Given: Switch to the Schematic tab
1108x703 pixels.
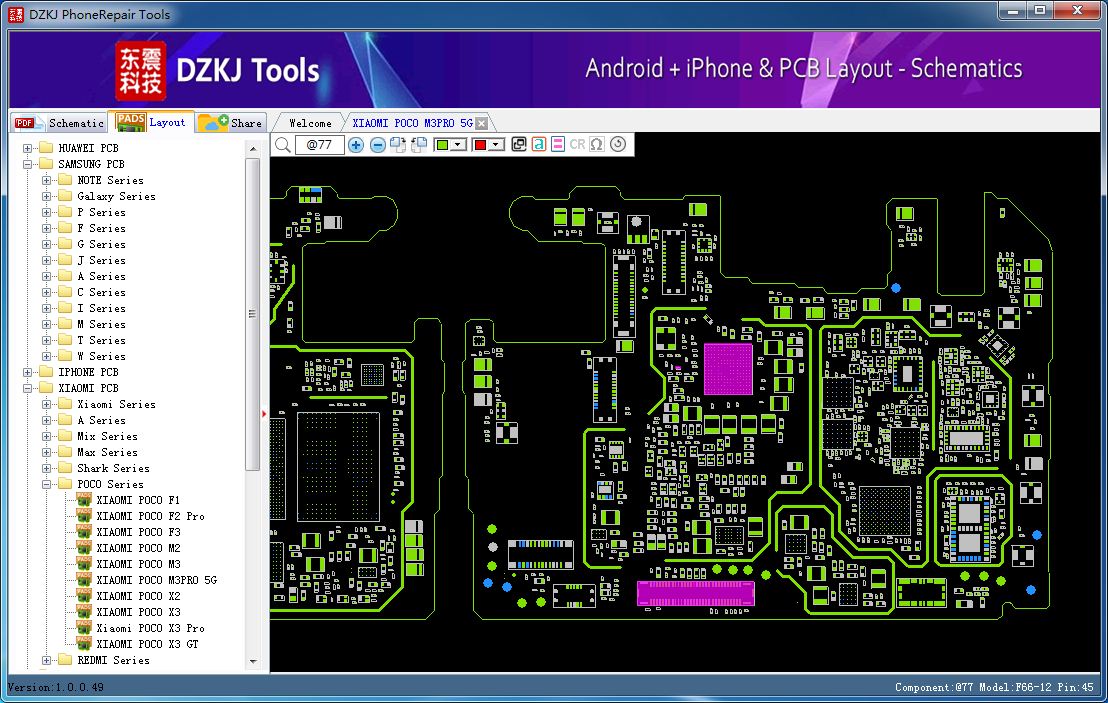Looking at the screenshot, I should click(x=59, y=123).
